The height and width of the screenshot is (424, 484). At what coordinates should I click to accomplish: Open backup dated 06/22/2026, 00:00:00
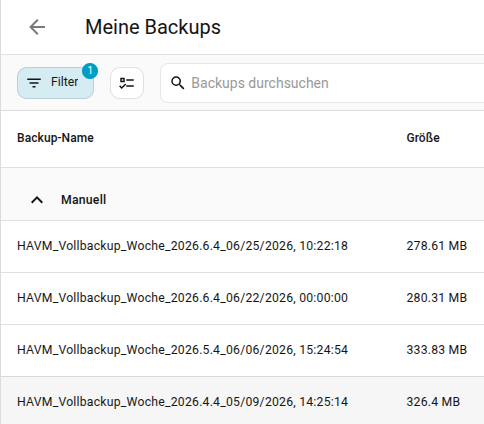pos(182,298)
